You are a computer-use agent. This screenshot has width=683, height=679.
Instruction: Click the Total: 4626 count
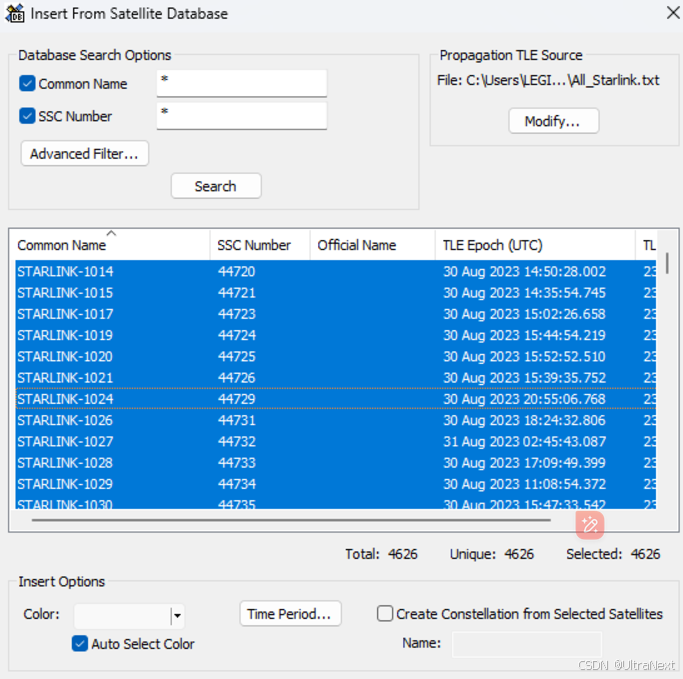pyautogui.click(x=381, y=554)
